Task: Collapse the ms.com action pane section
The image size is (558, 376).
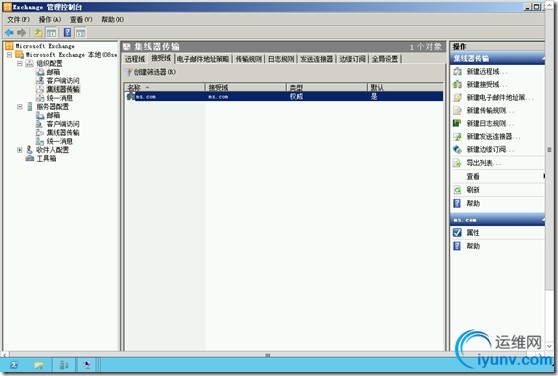Action: [543, 220]
